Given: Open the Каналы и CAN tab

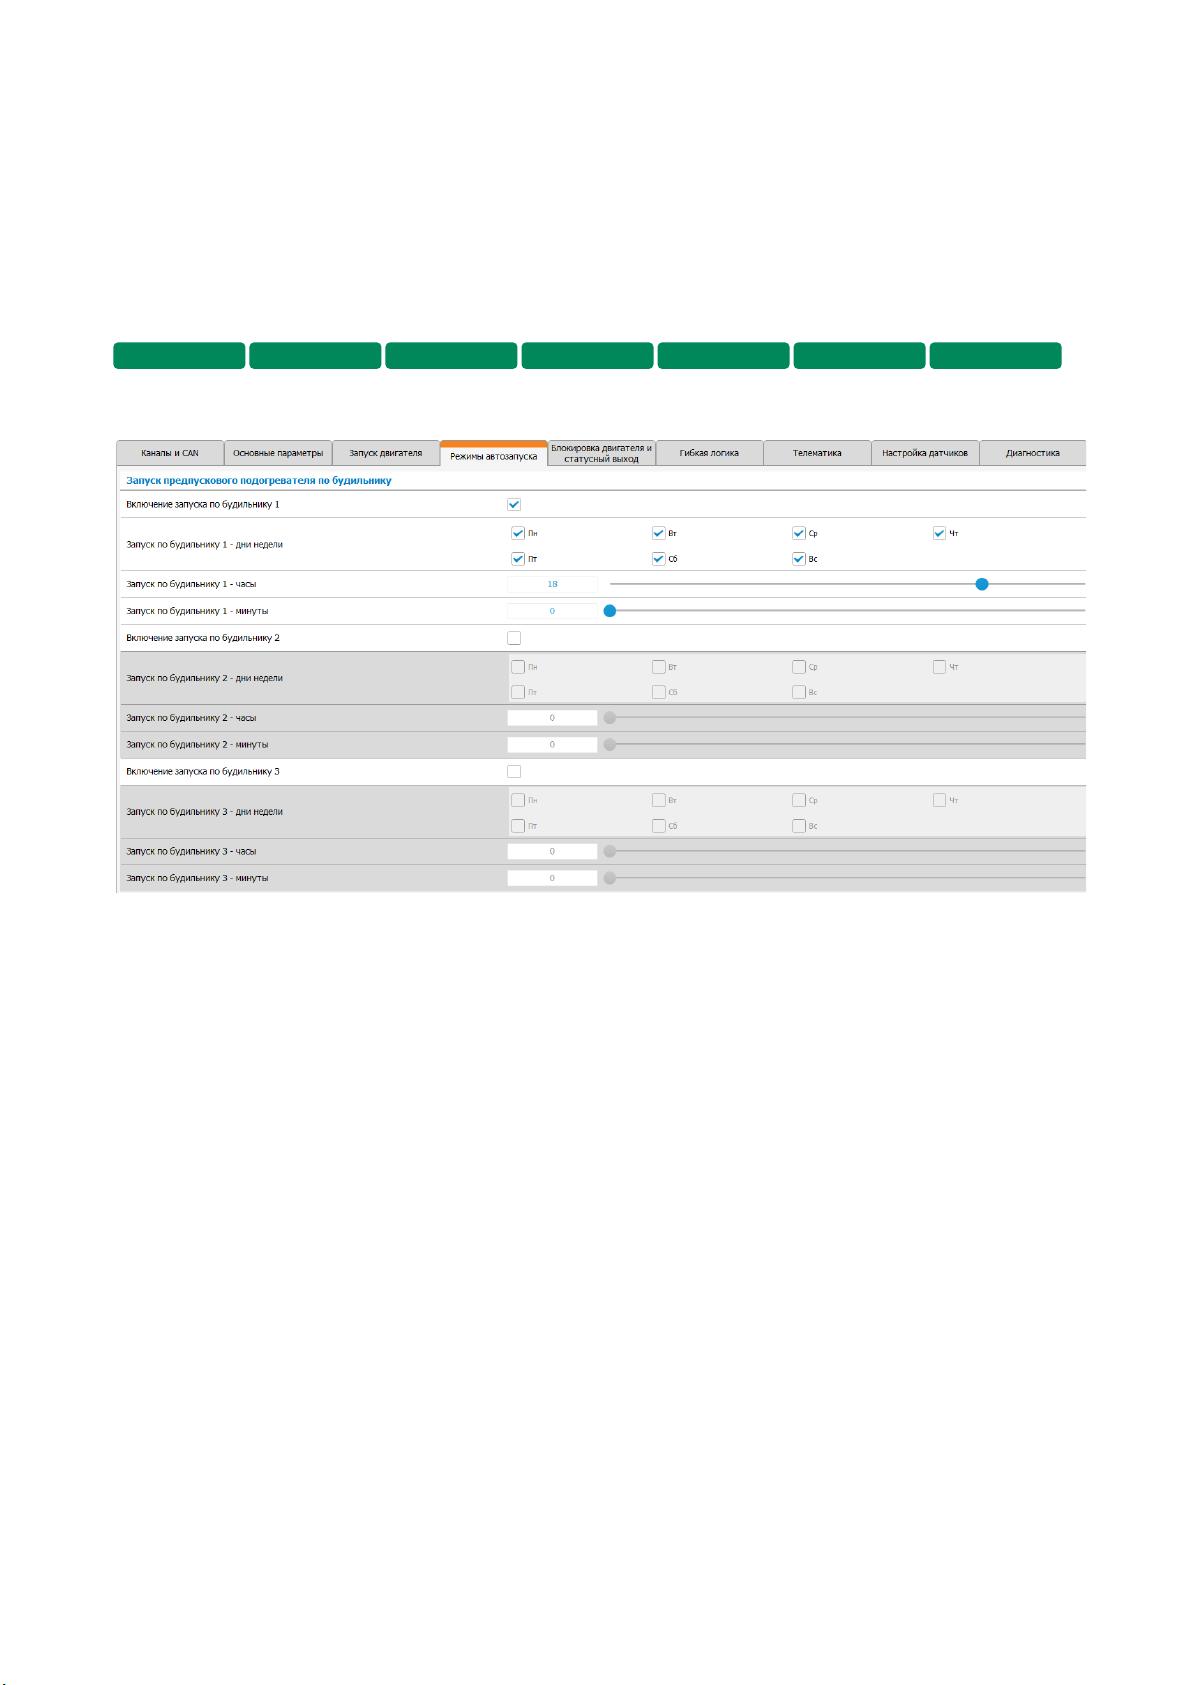Looking at the screenshot, I should pyautogui.click(x=170, y=453).
